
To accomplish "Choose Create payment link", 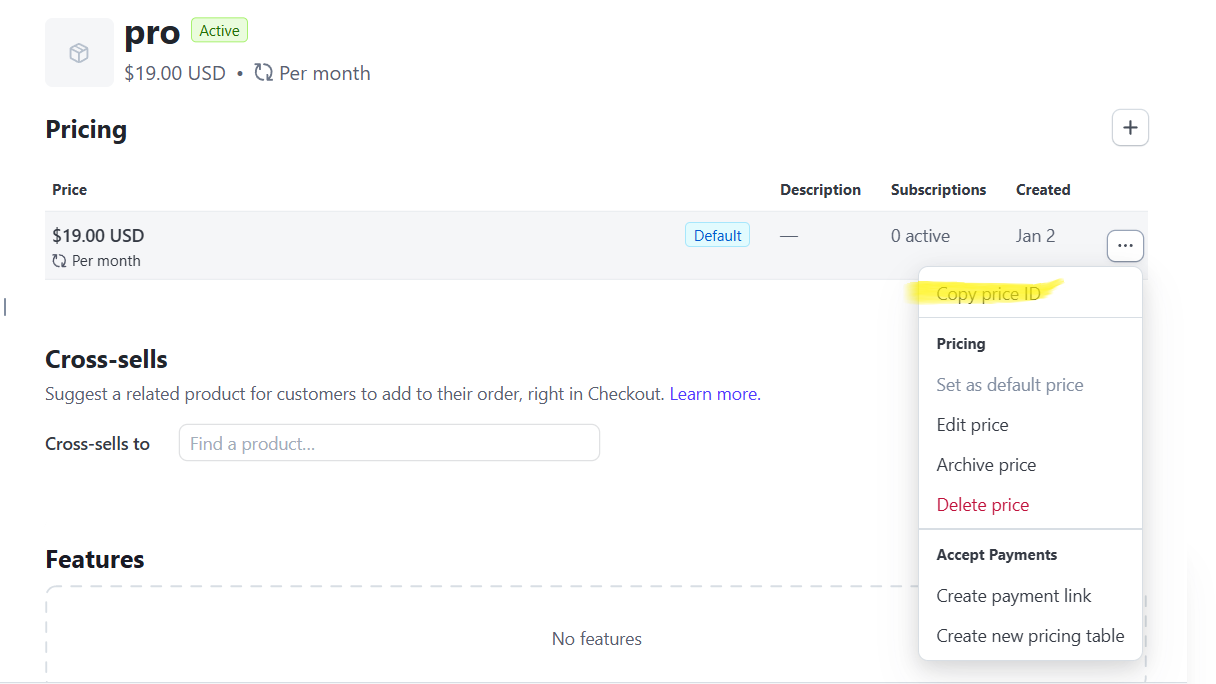I will (1013, 595).
